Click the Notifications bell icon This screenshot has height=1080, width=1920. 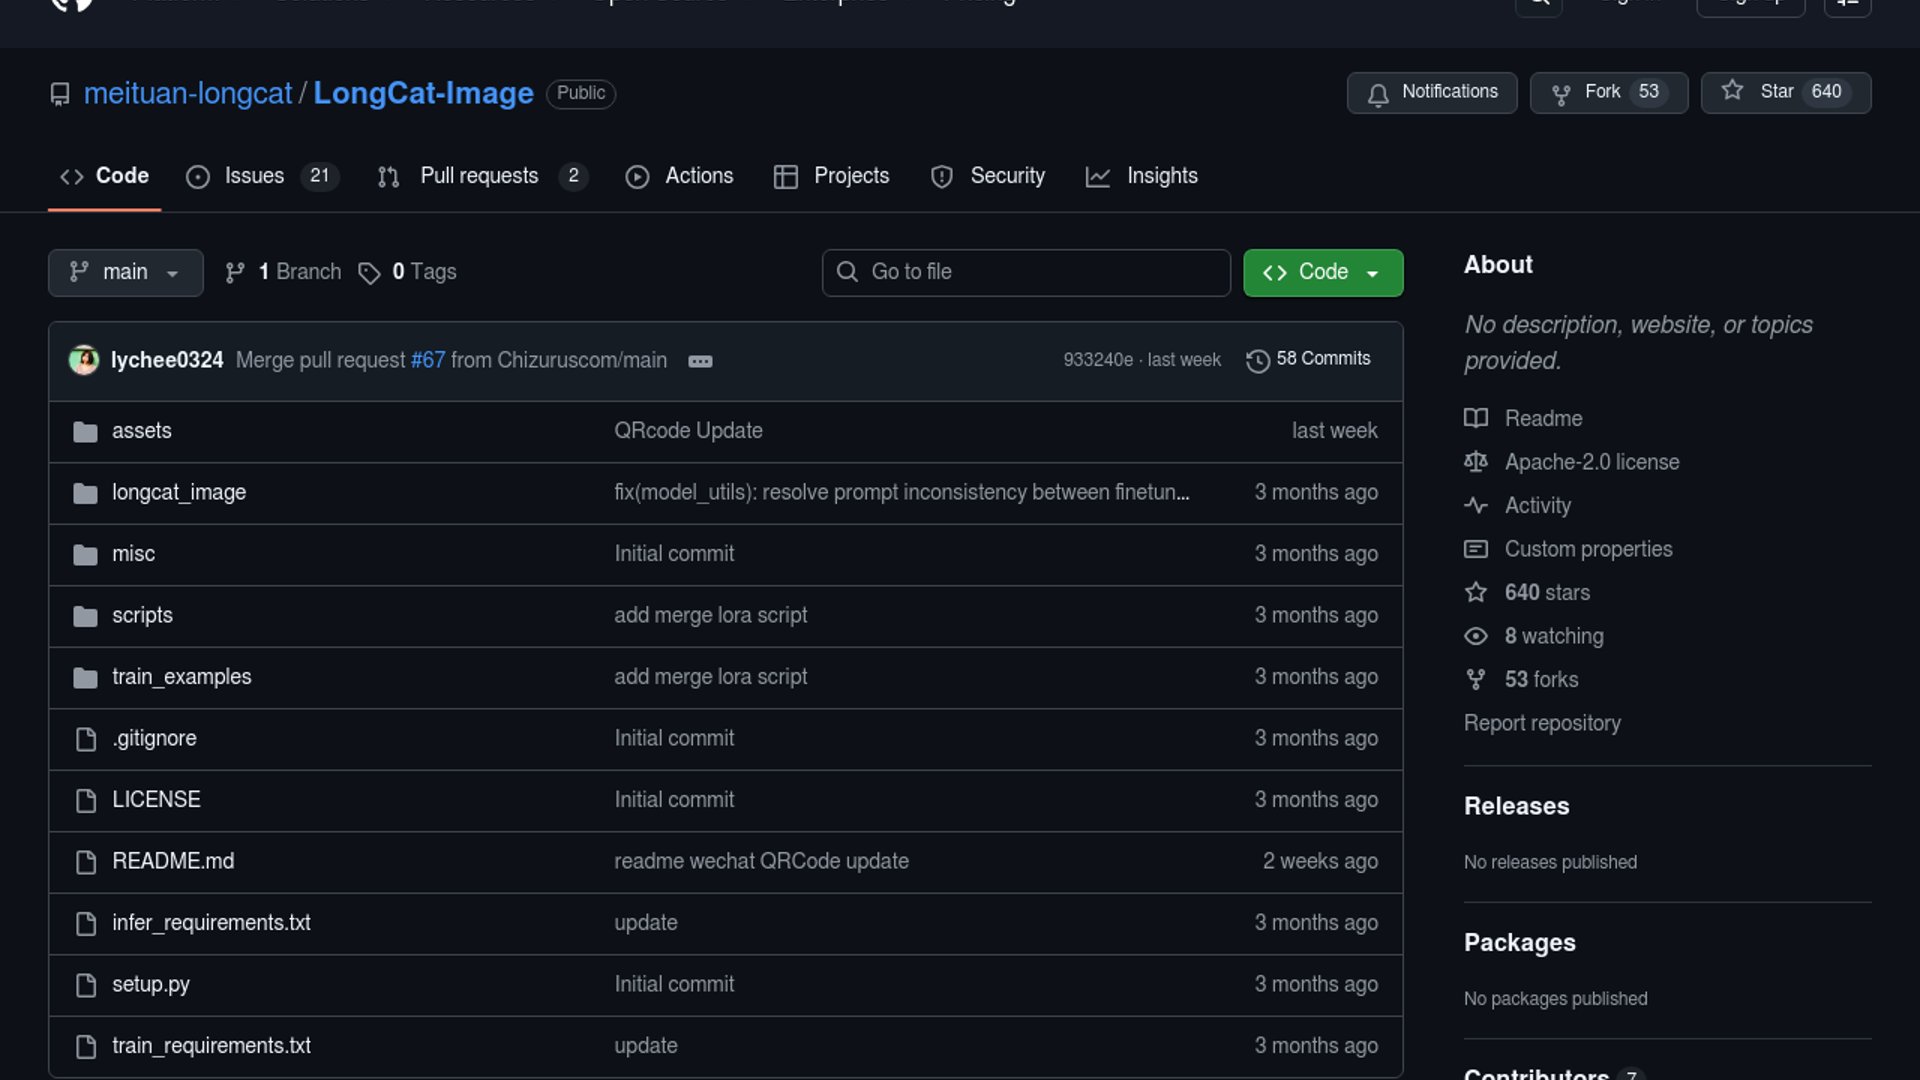click(x=1378, y=93)
